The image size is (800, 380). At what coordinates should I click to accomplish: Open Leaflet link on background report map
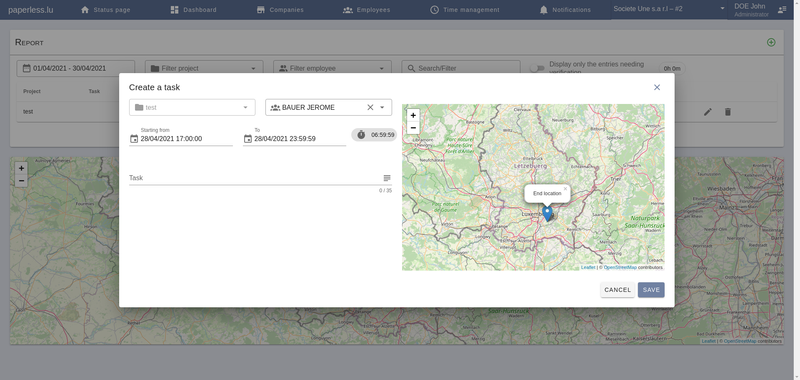(x=708, y=341)
